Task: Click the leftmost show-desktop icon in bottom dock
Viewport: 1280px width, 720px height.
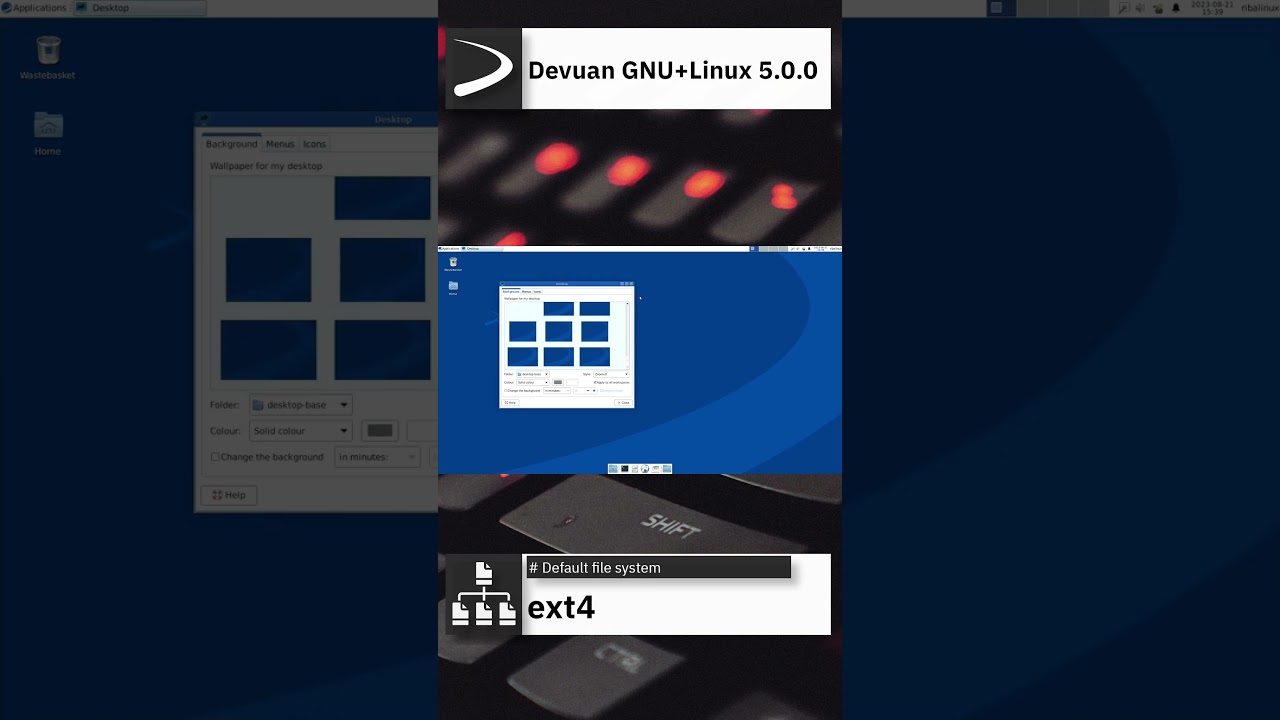Action: click(x=613, y=468)
